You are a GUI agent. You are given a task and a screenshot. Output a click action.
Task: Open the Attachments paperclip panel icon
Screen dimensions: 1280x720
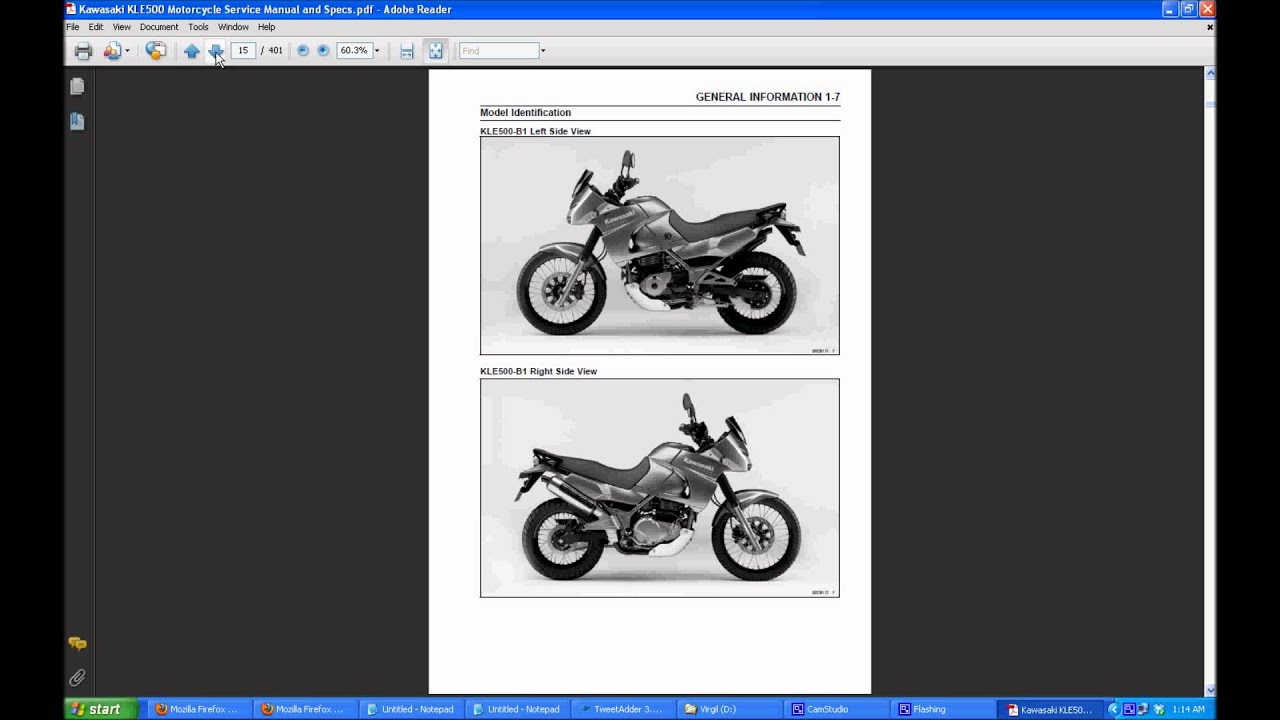pos(77,678)
